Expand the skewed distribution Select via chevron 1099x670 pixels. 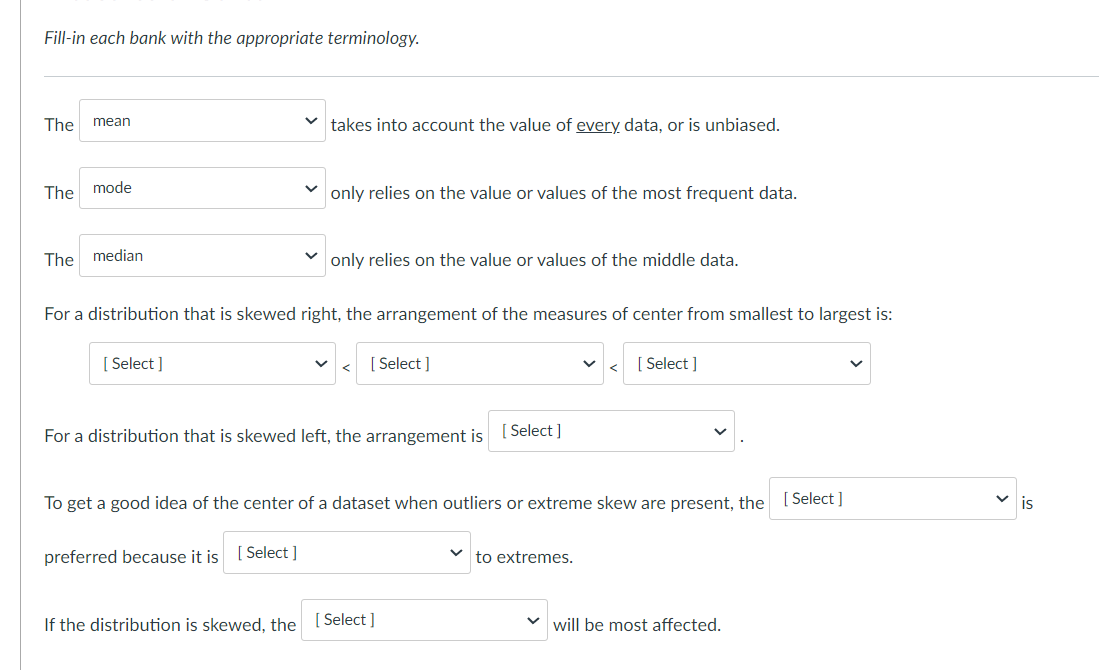coord(535,619)
